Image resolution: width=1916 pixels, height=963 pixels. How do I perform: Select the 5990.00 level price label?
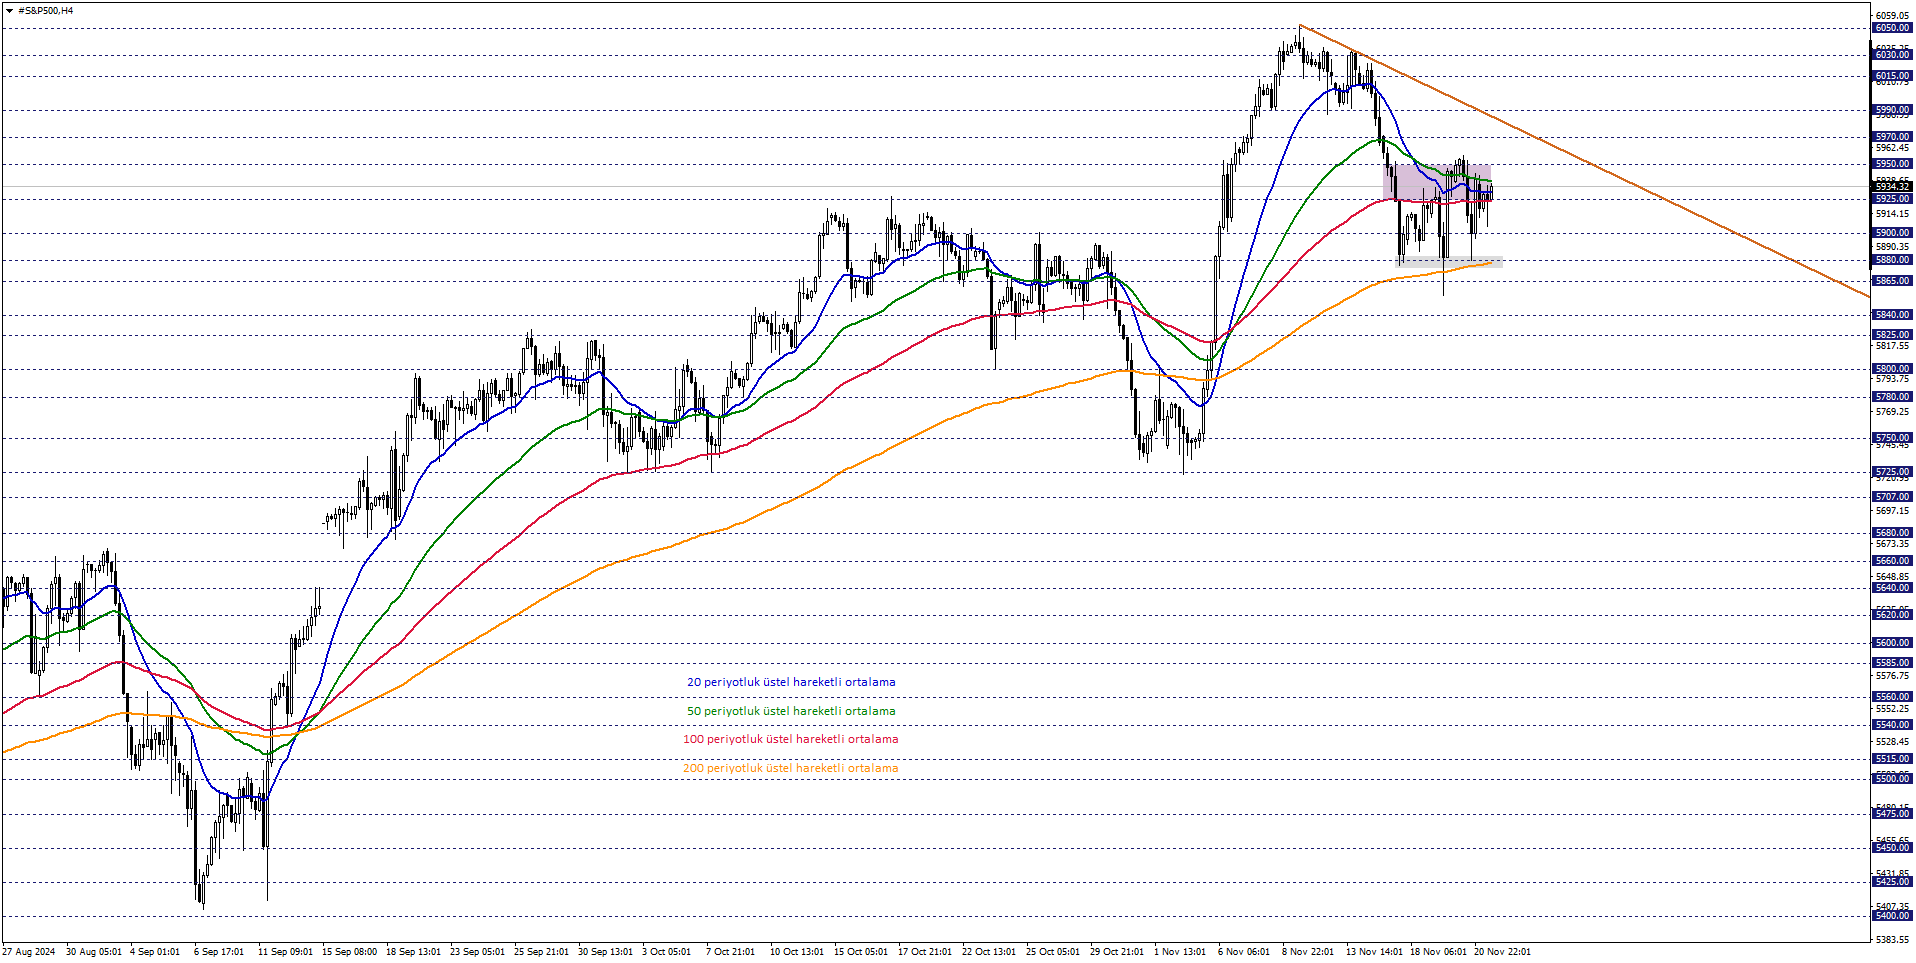pos(1892,110)
